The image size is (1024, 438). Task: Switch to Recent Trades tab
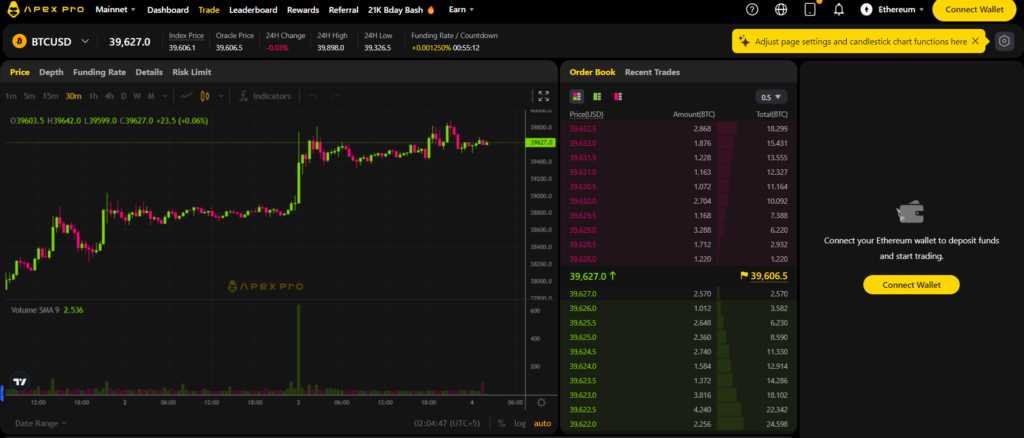(x=652, y=72)
